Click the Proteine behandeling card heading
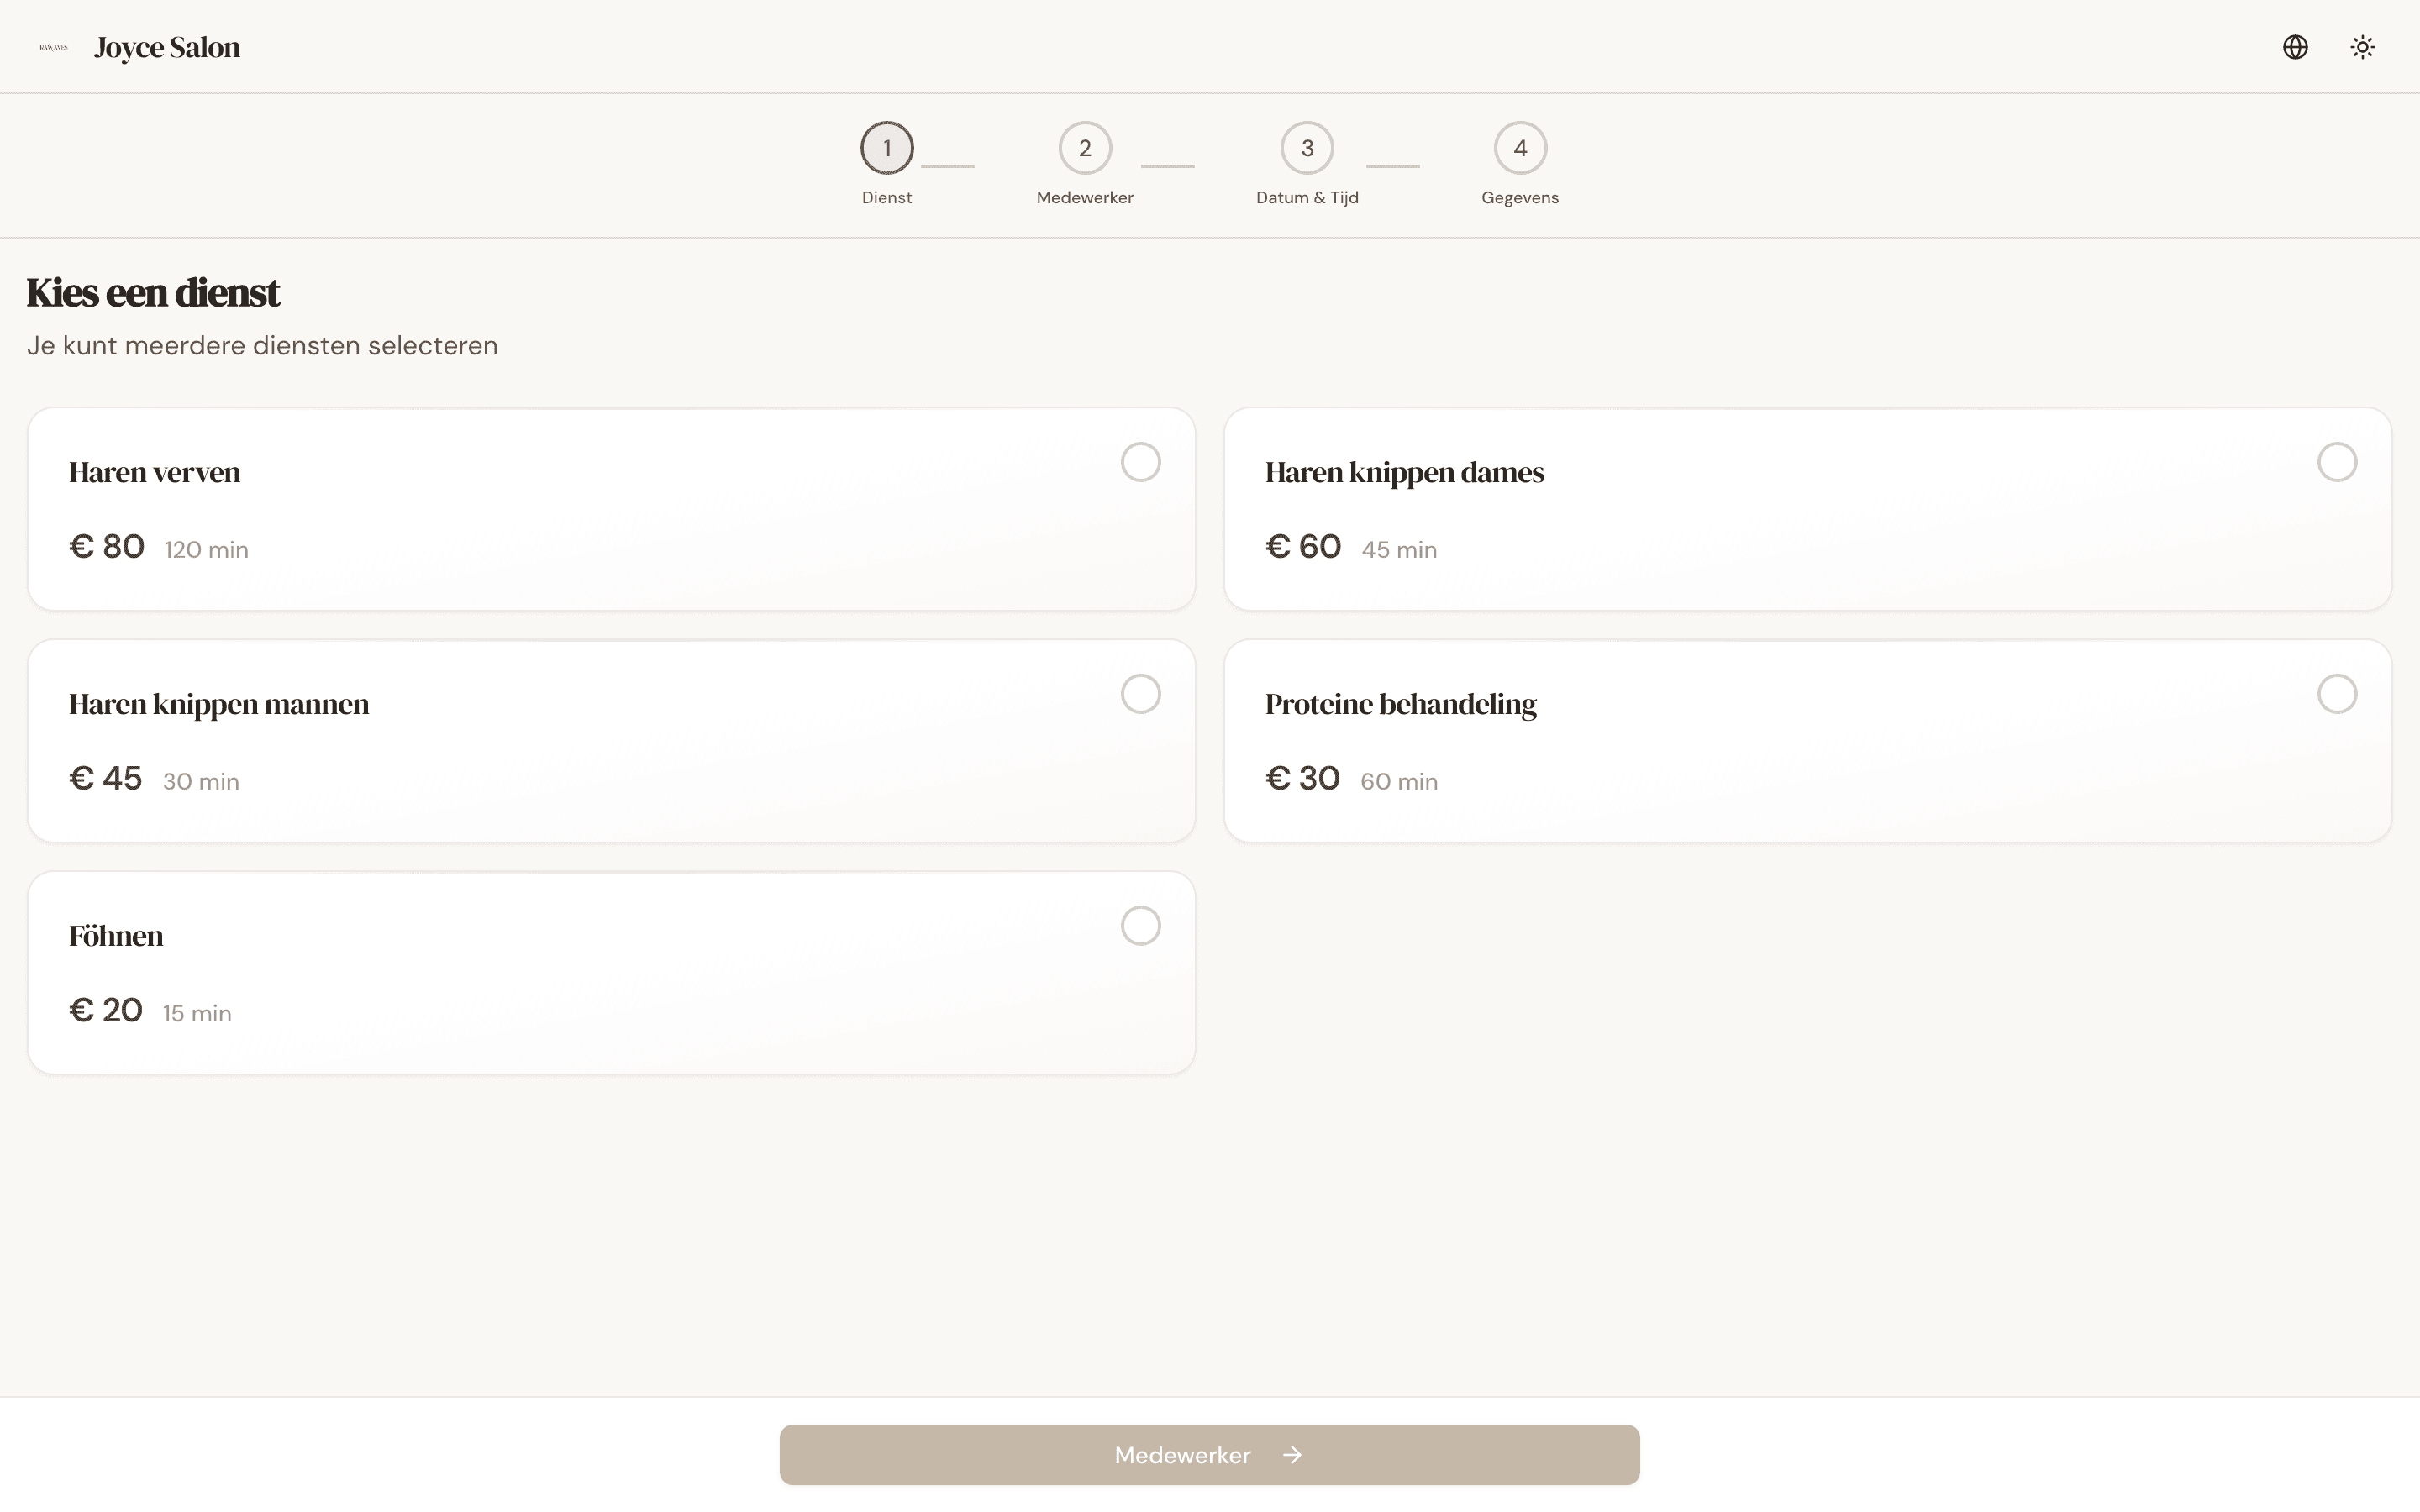Screen dimensions: 2420x1512 [x=1400, y=704]
